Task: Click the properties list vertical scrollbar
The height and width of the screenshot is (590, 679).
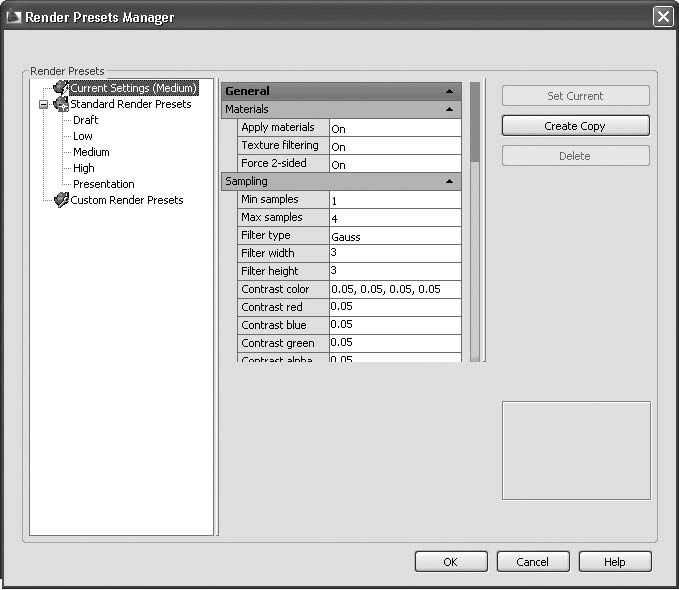Action: coord(476,220)
